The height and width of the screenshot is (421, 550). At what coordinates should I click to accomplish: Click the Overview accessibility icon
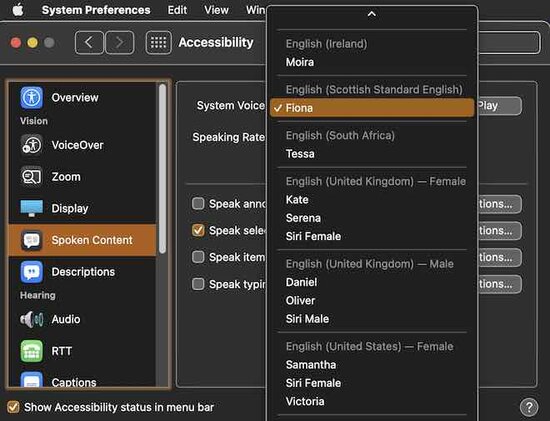coord(32,97)
